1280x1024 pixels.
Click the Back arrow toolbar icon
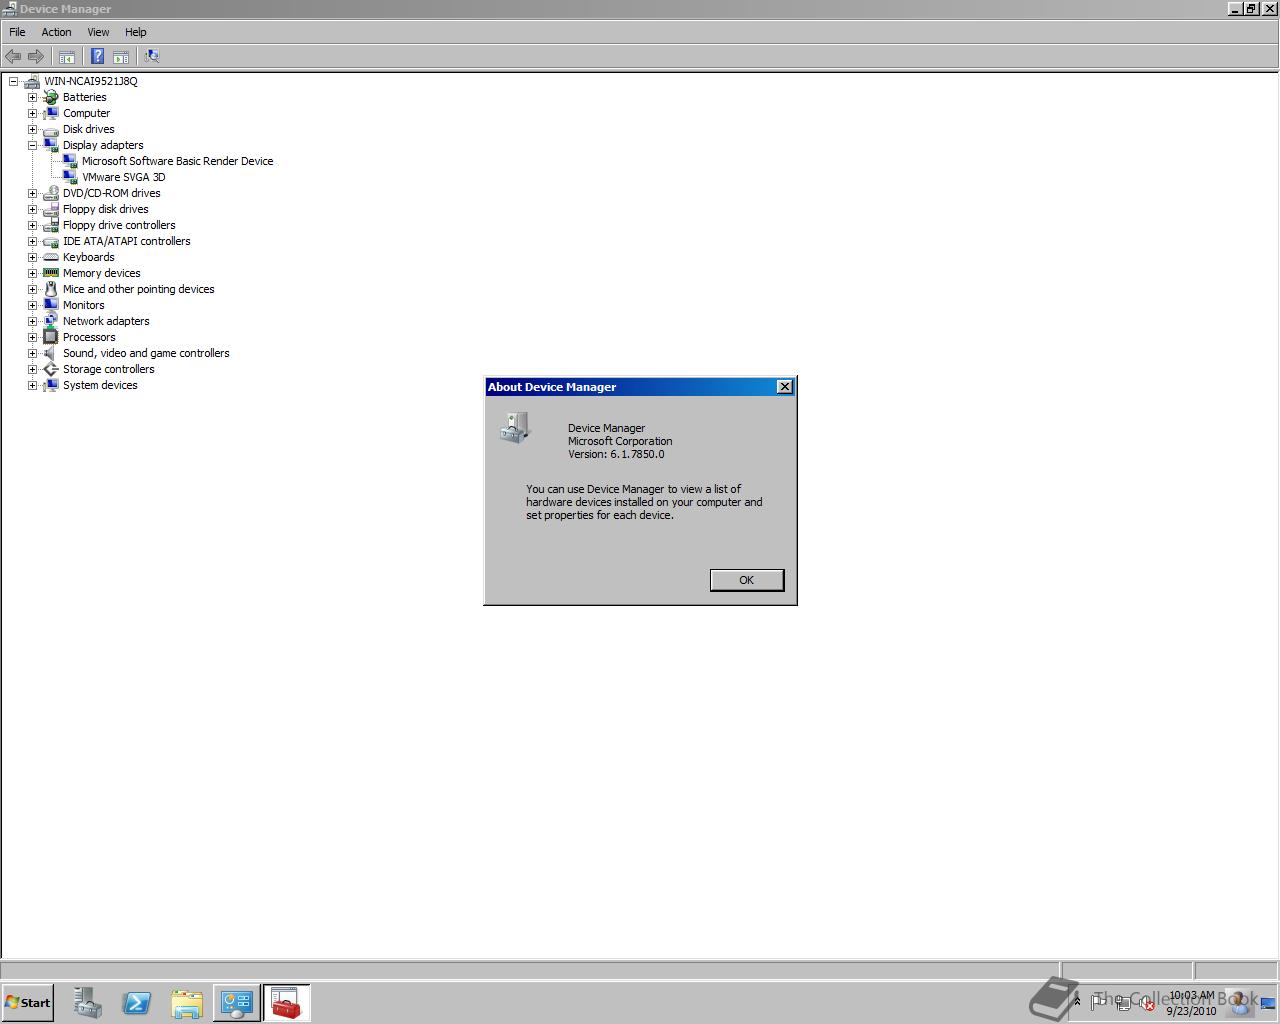tap(13, 57)
